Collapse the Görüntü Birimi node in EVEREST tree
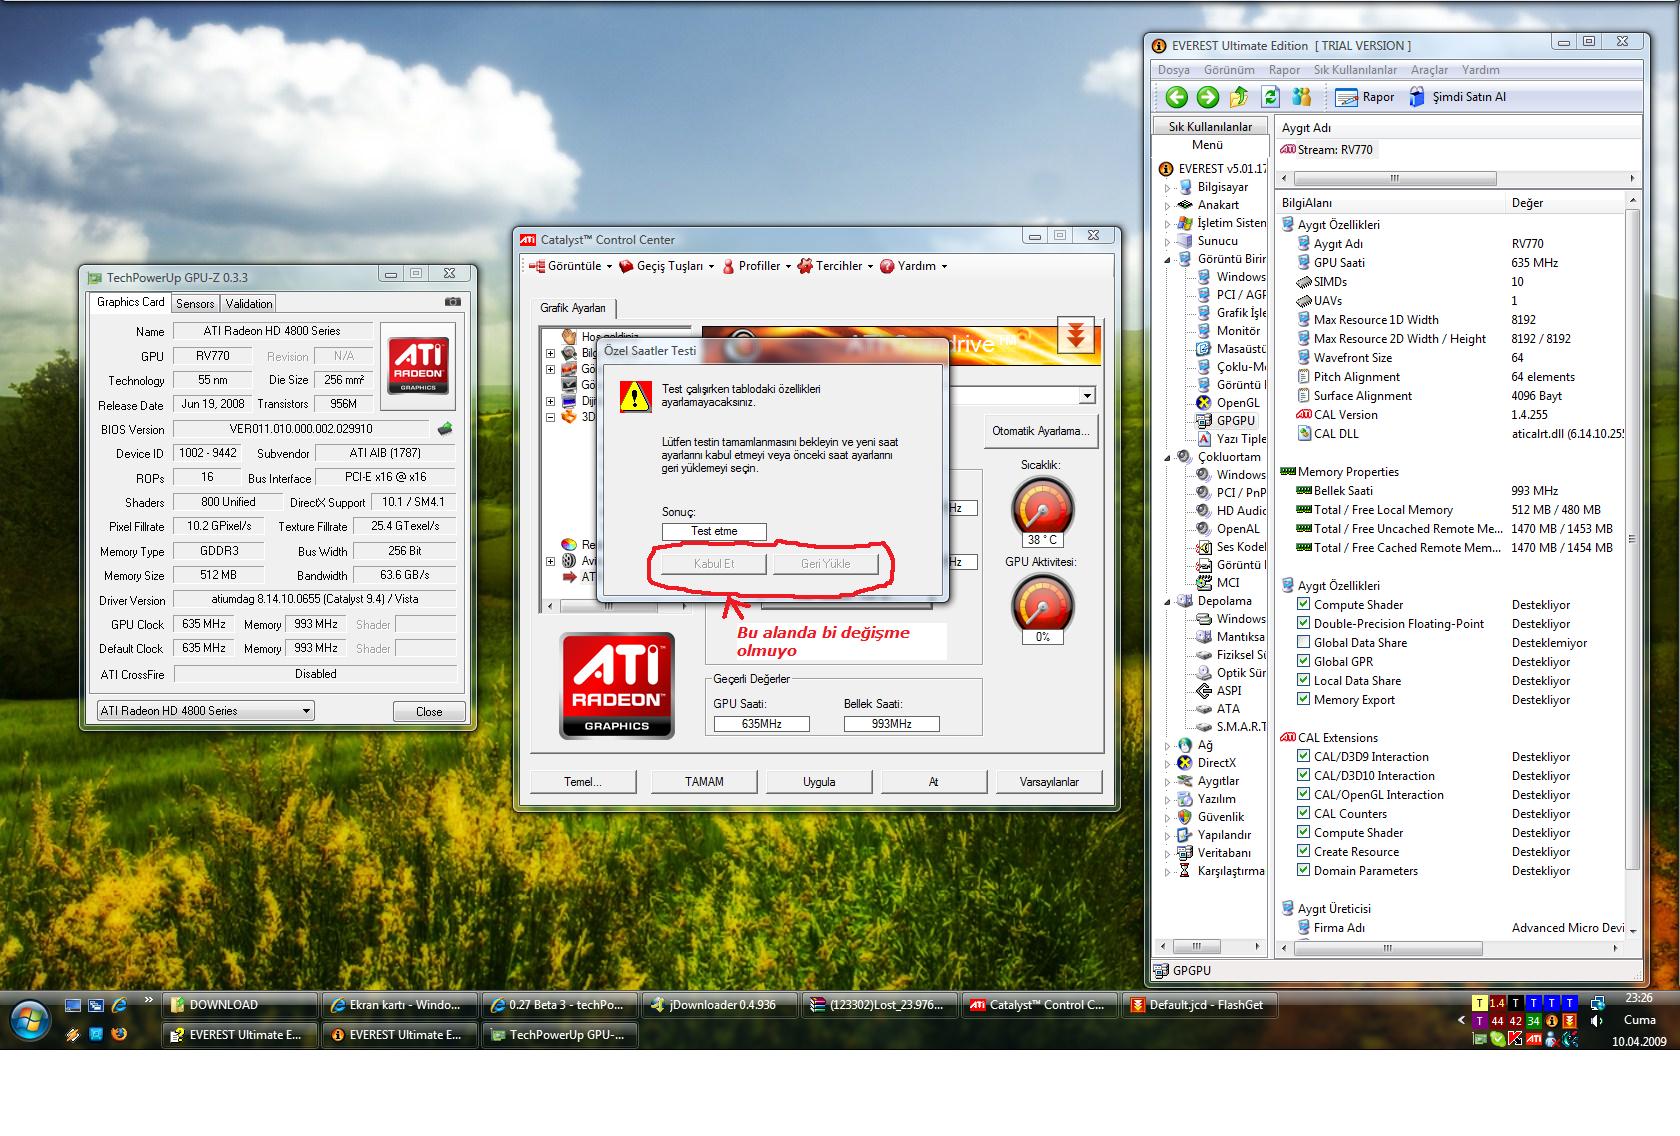 (1167, 259)
